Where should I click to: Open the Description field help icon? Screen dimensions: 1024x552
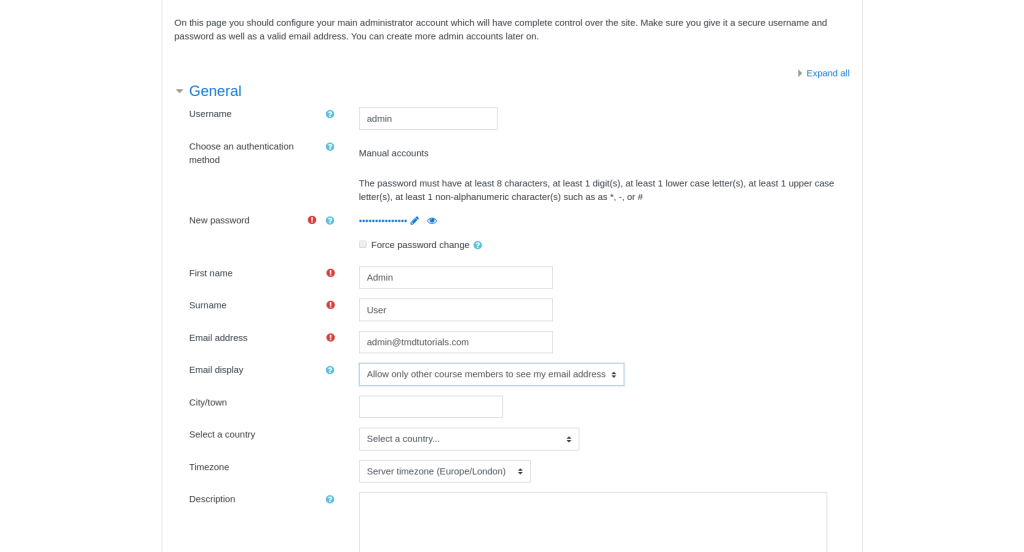(x=330, y=499)
